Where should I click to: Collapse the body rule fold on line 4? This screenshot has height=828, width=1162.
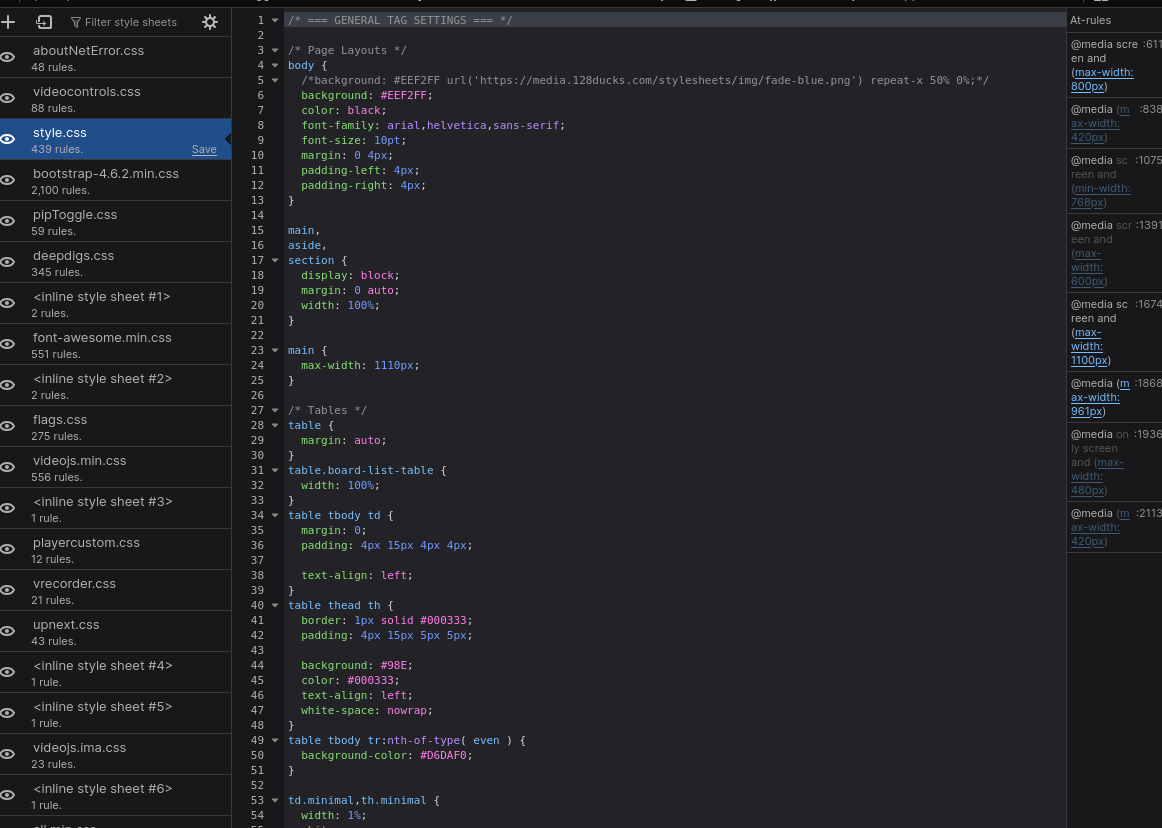(275, 65)
